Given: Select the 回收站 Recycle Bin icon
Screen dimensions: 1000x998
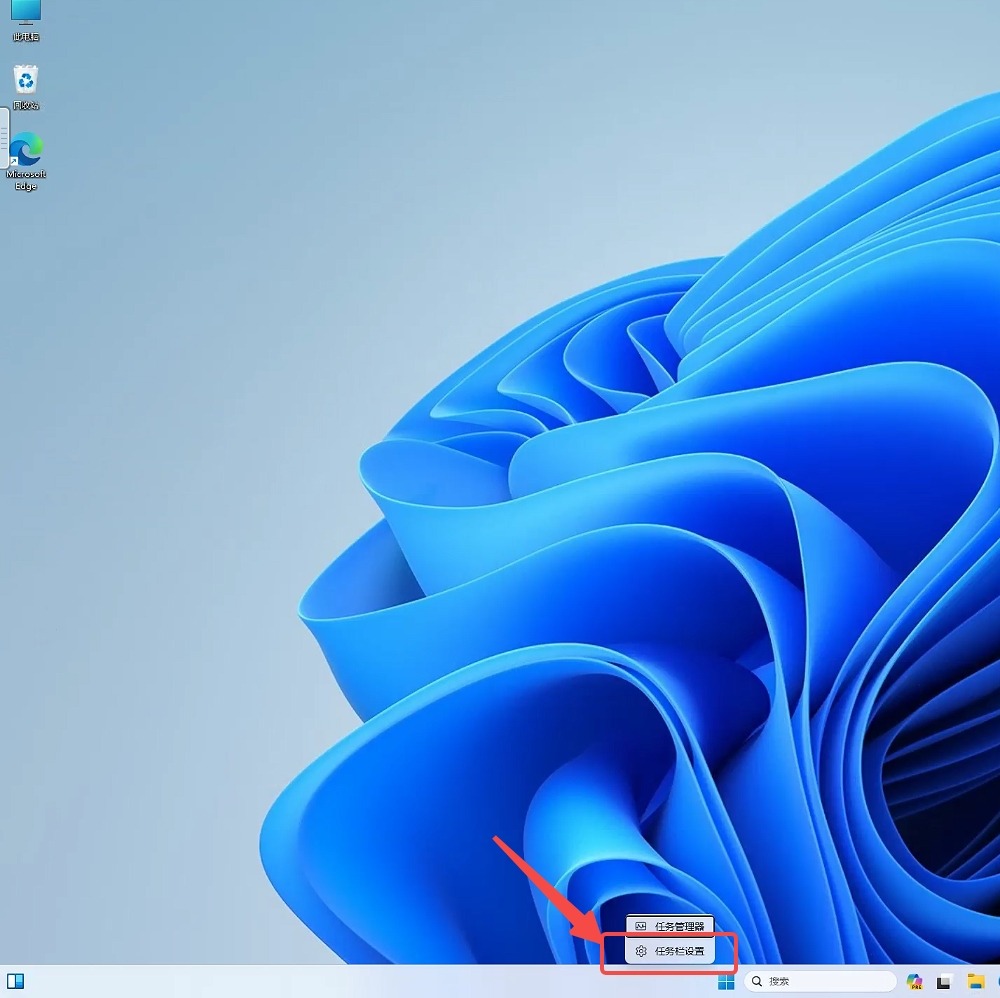Looking at the screenshot, I should tap(26, 79).
